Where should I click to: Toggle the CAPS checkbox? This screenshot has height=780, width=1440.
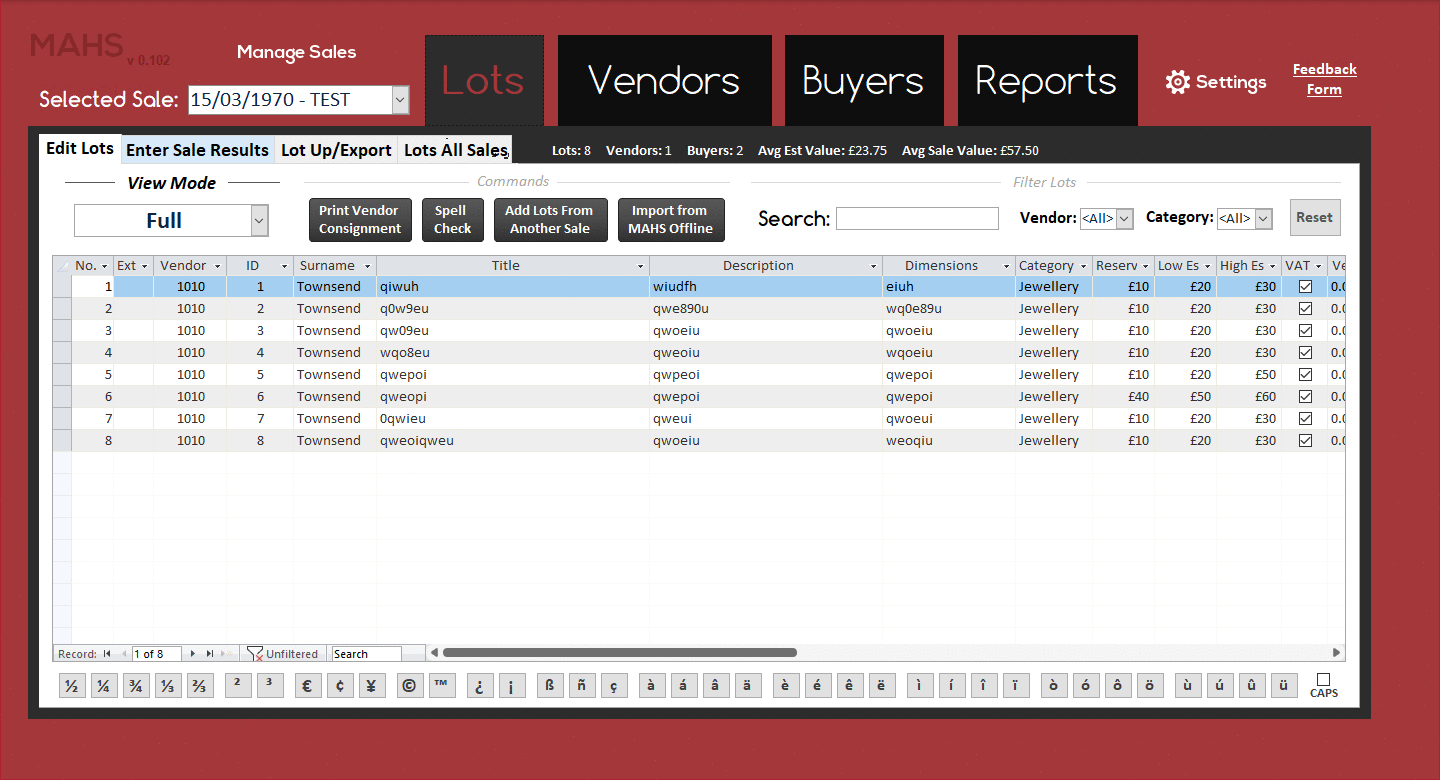point(1324,679)
